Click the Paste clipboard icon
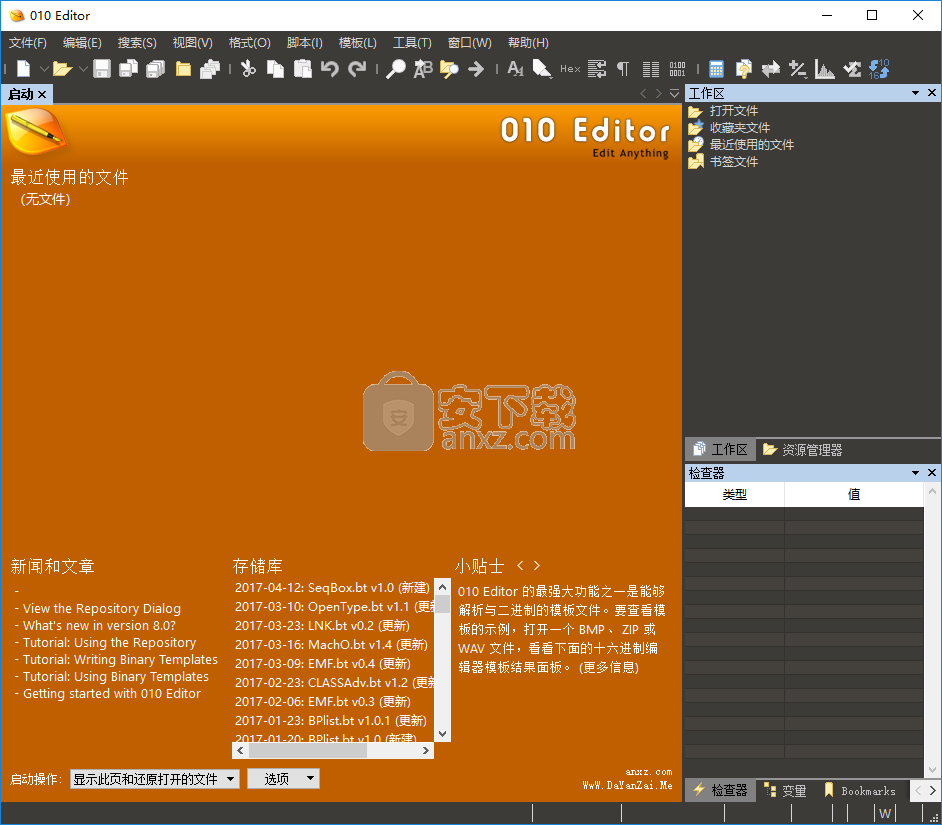The width and height of the screenshot is (942, 825). (303, 69)
